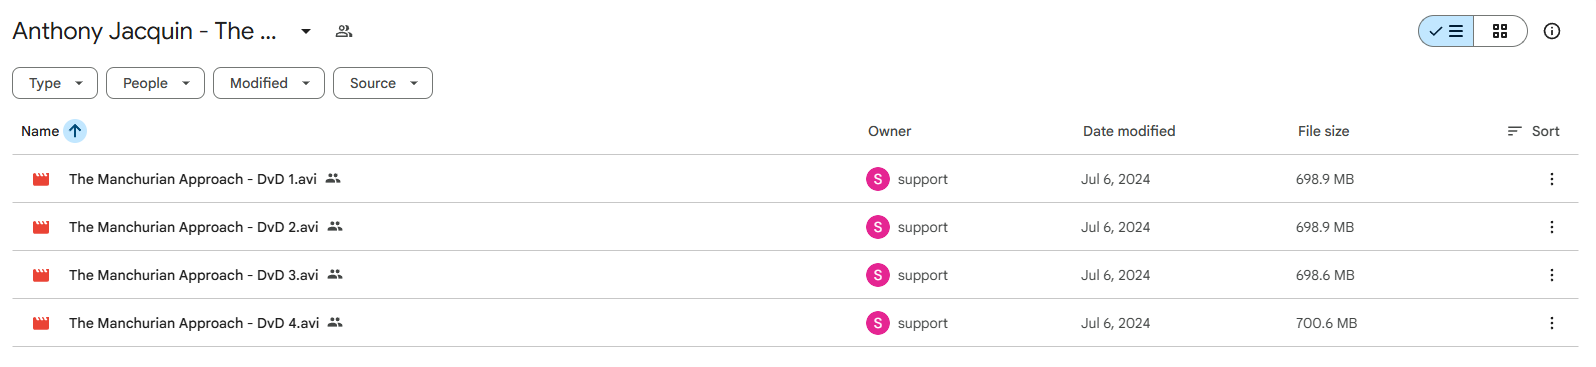Viewport: 1596px width, 367px height.
Task: Open more actions for DvD 2.avi
Action: [1552, 227]
